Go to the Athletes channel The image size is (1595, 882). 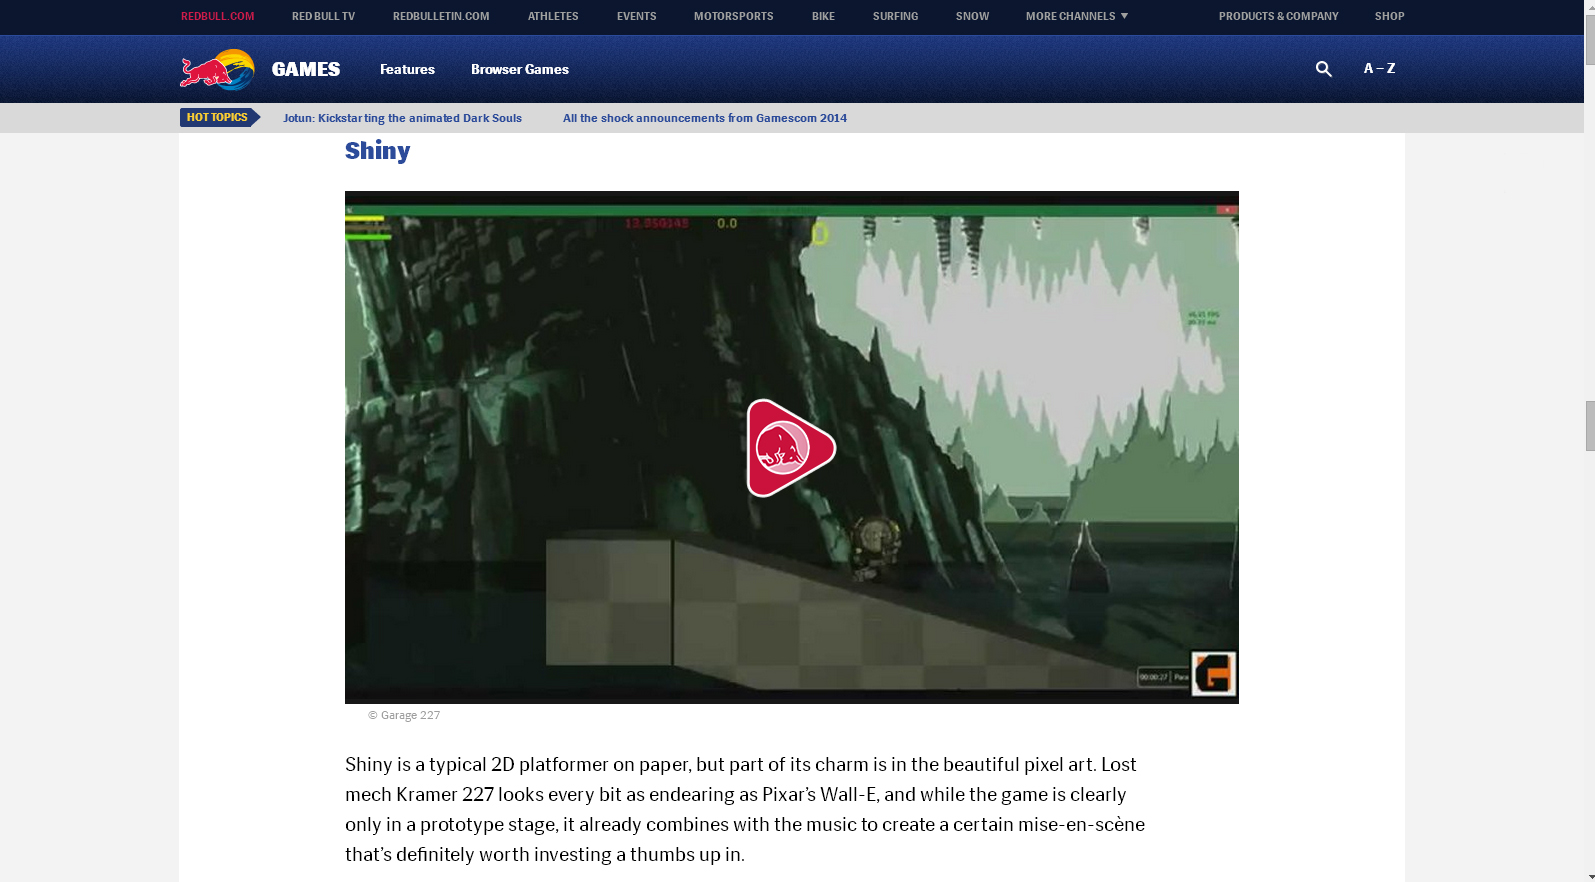point(553,16)
